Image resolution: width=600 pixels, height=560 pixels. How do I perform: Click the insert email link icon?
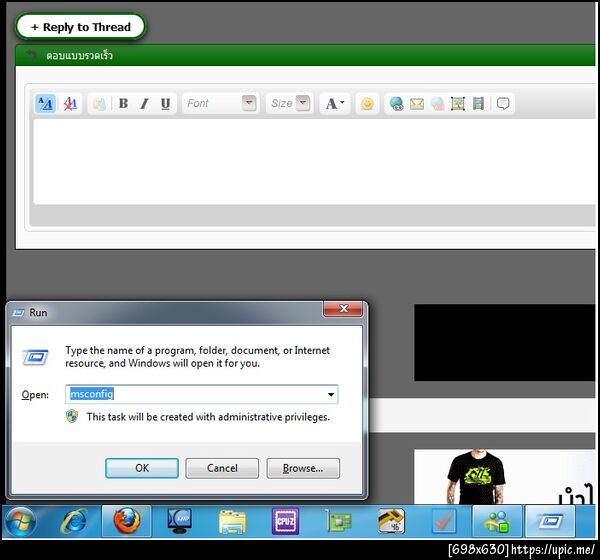point(417,104)
